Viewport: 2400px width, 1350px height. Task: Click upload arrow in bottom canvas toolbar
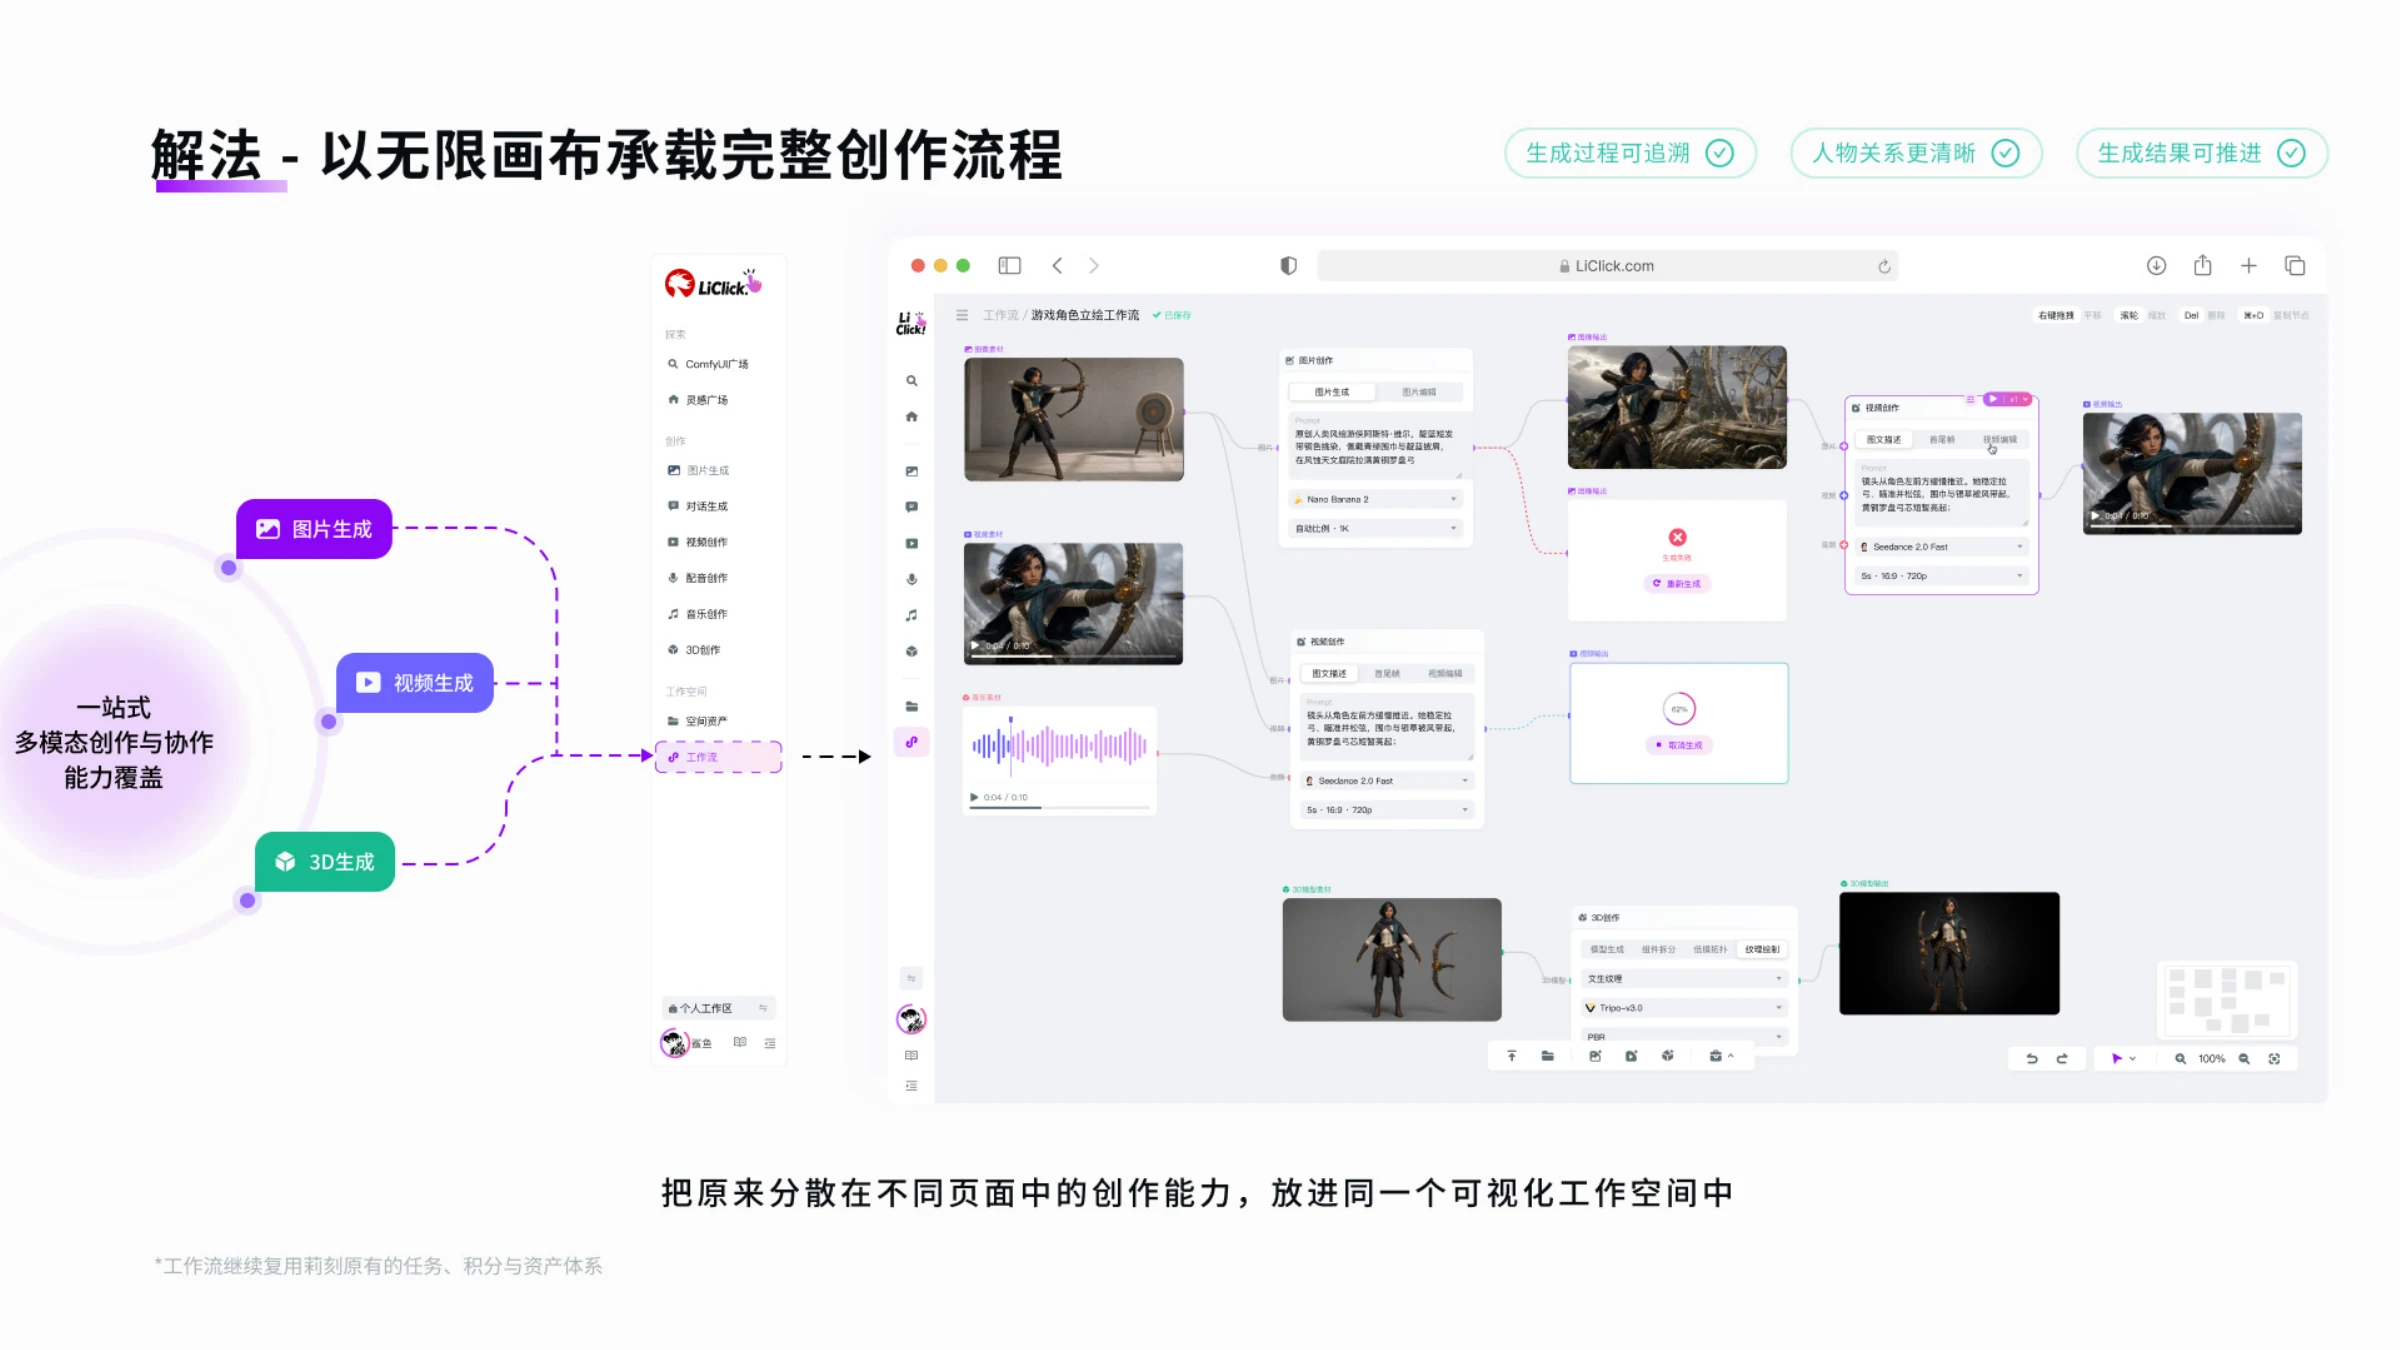[1511, 1056]
